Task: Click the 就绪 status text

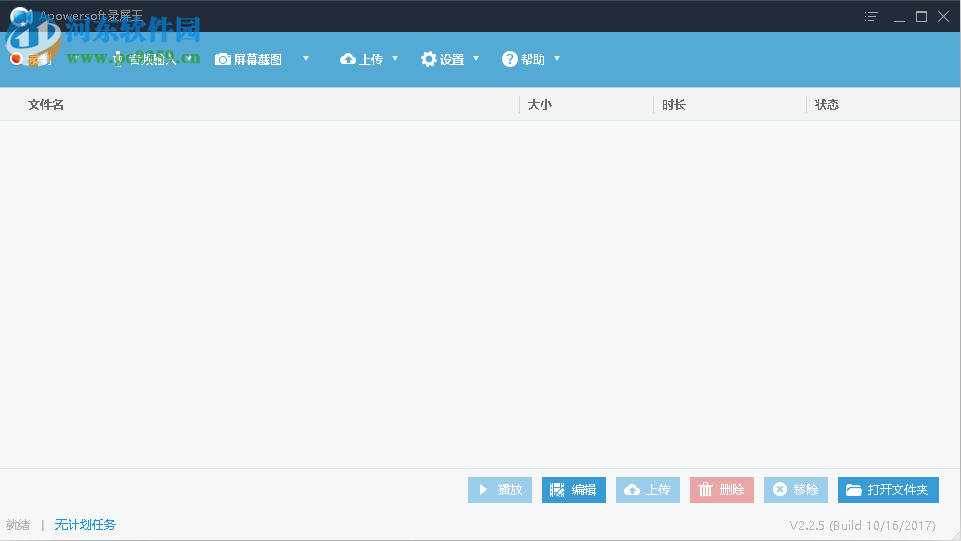Action: pos(18,525)
